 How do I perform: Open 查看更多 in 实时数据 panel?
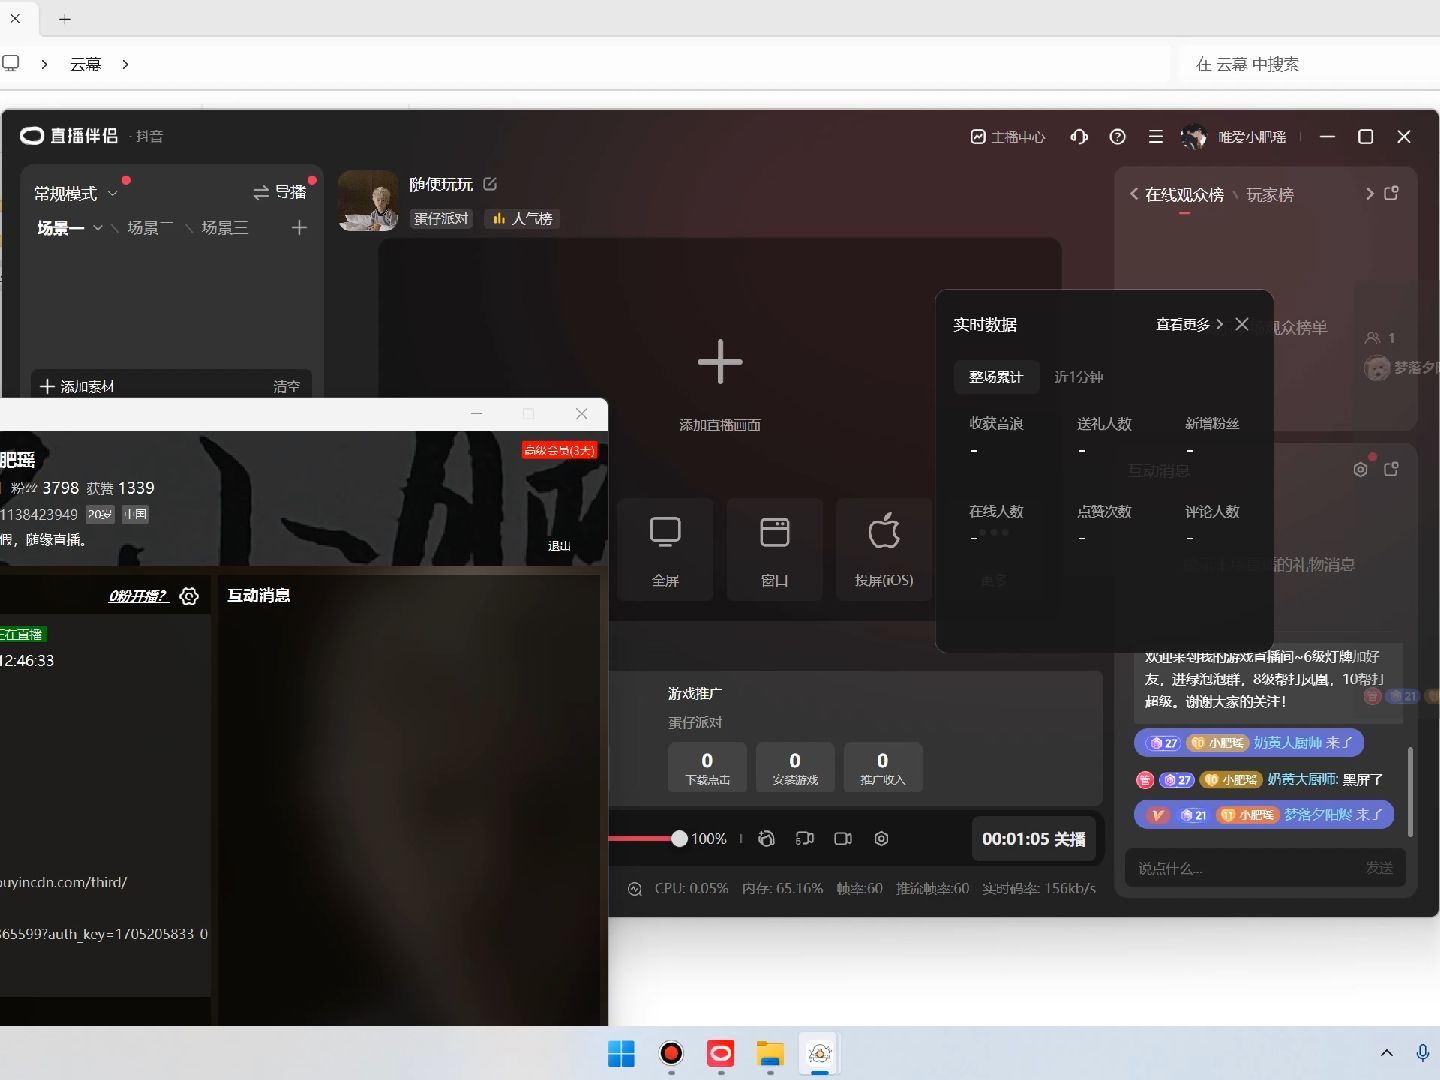[x=1189, y=324]
